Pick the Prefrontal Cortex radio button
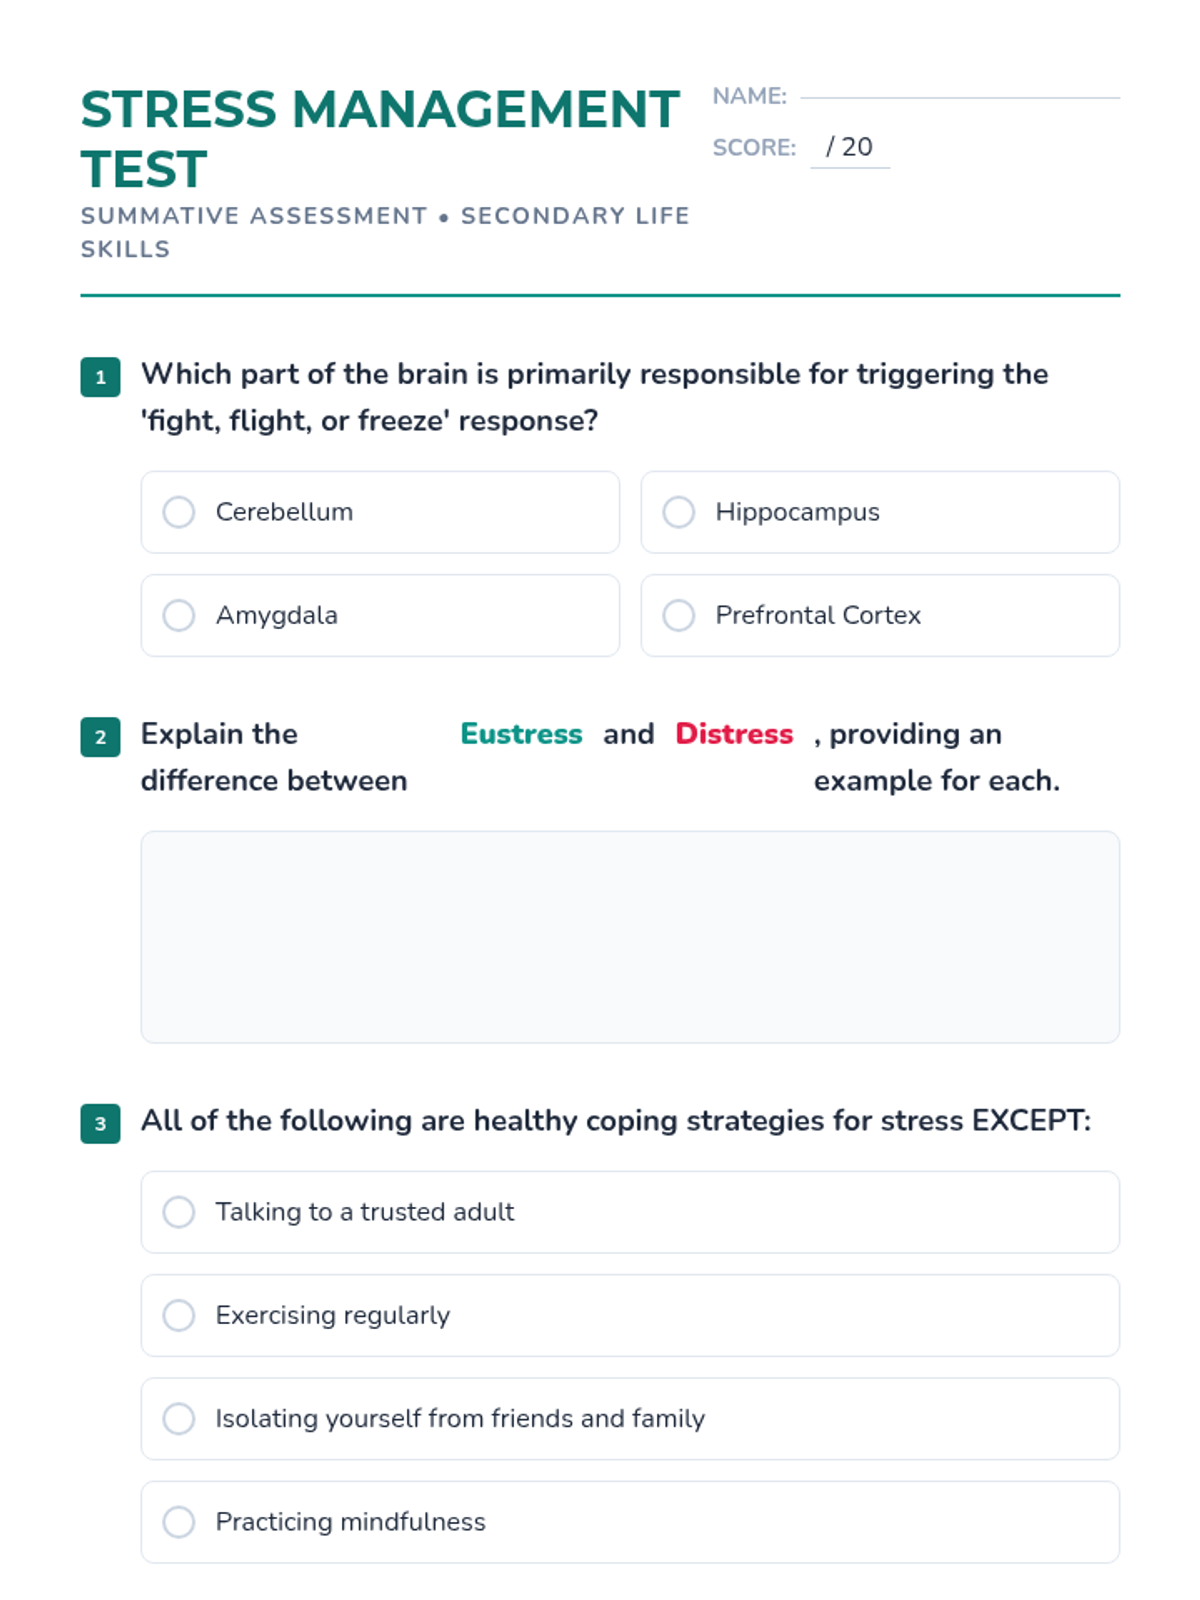Viewport: 1200px width, 1600px height. pos(679,615)
